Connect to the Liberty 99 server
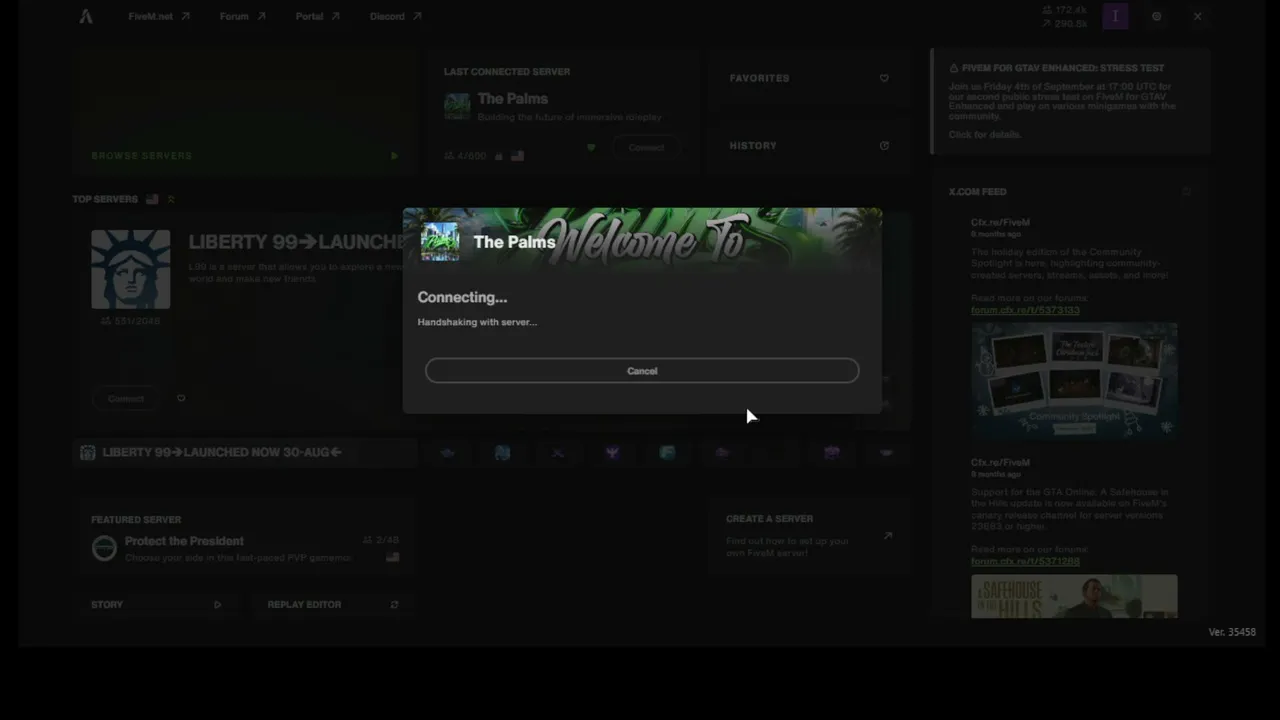 [x=126, y=398]
